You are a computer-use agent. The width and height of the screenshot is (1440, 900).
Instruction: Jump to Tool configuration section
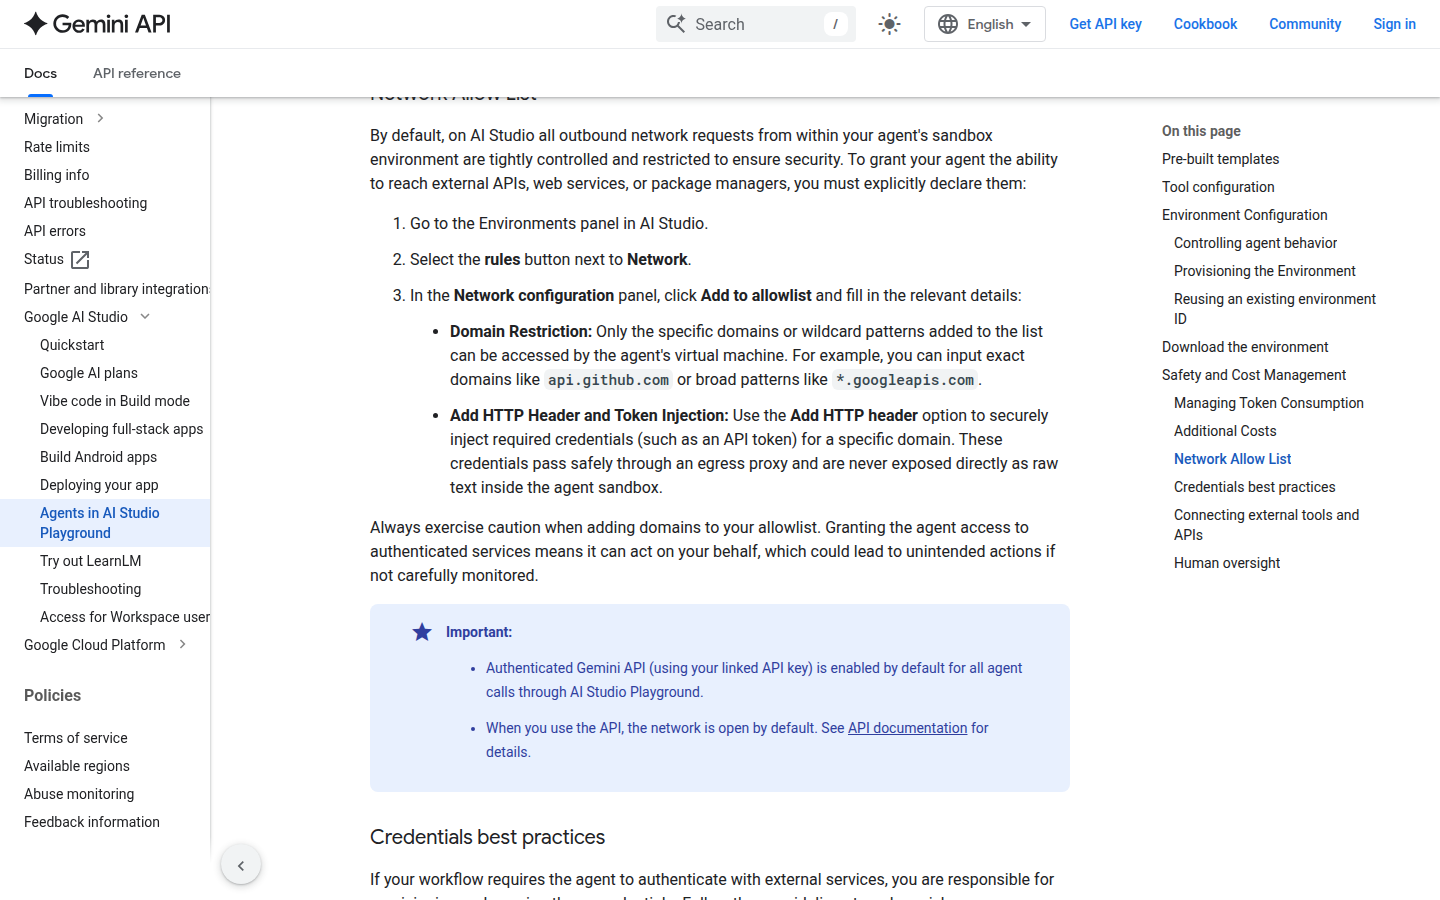pyautogui.click(x=1218, y=187)
